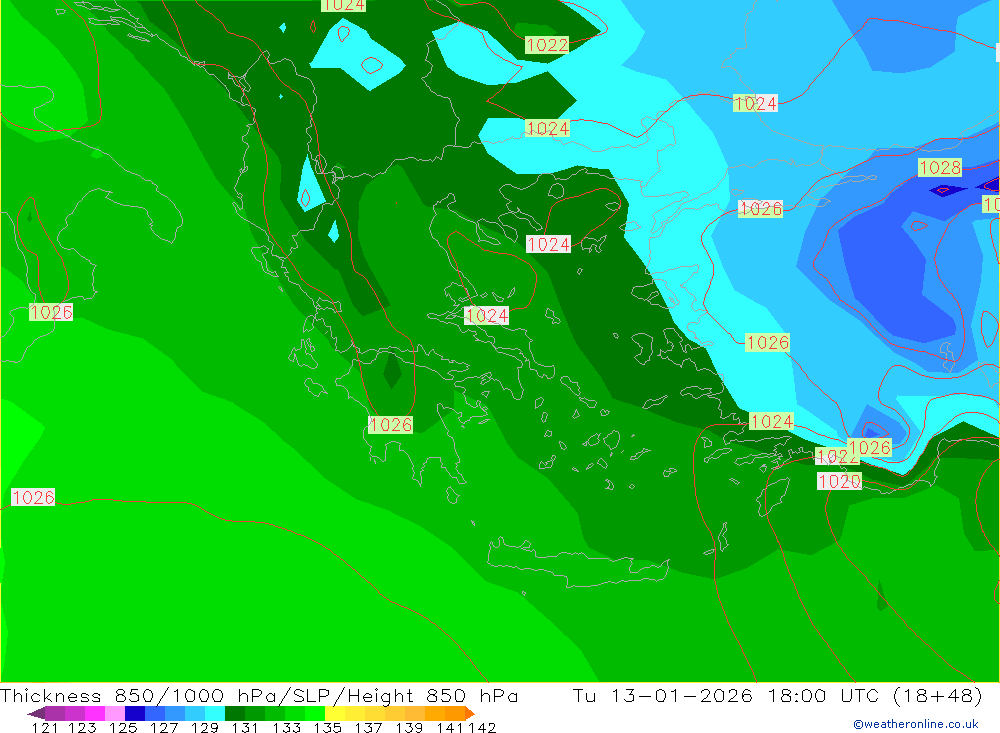Click legend value 135
The width and height of the screenshot is (1000, 733).
[x=327, y=727]
